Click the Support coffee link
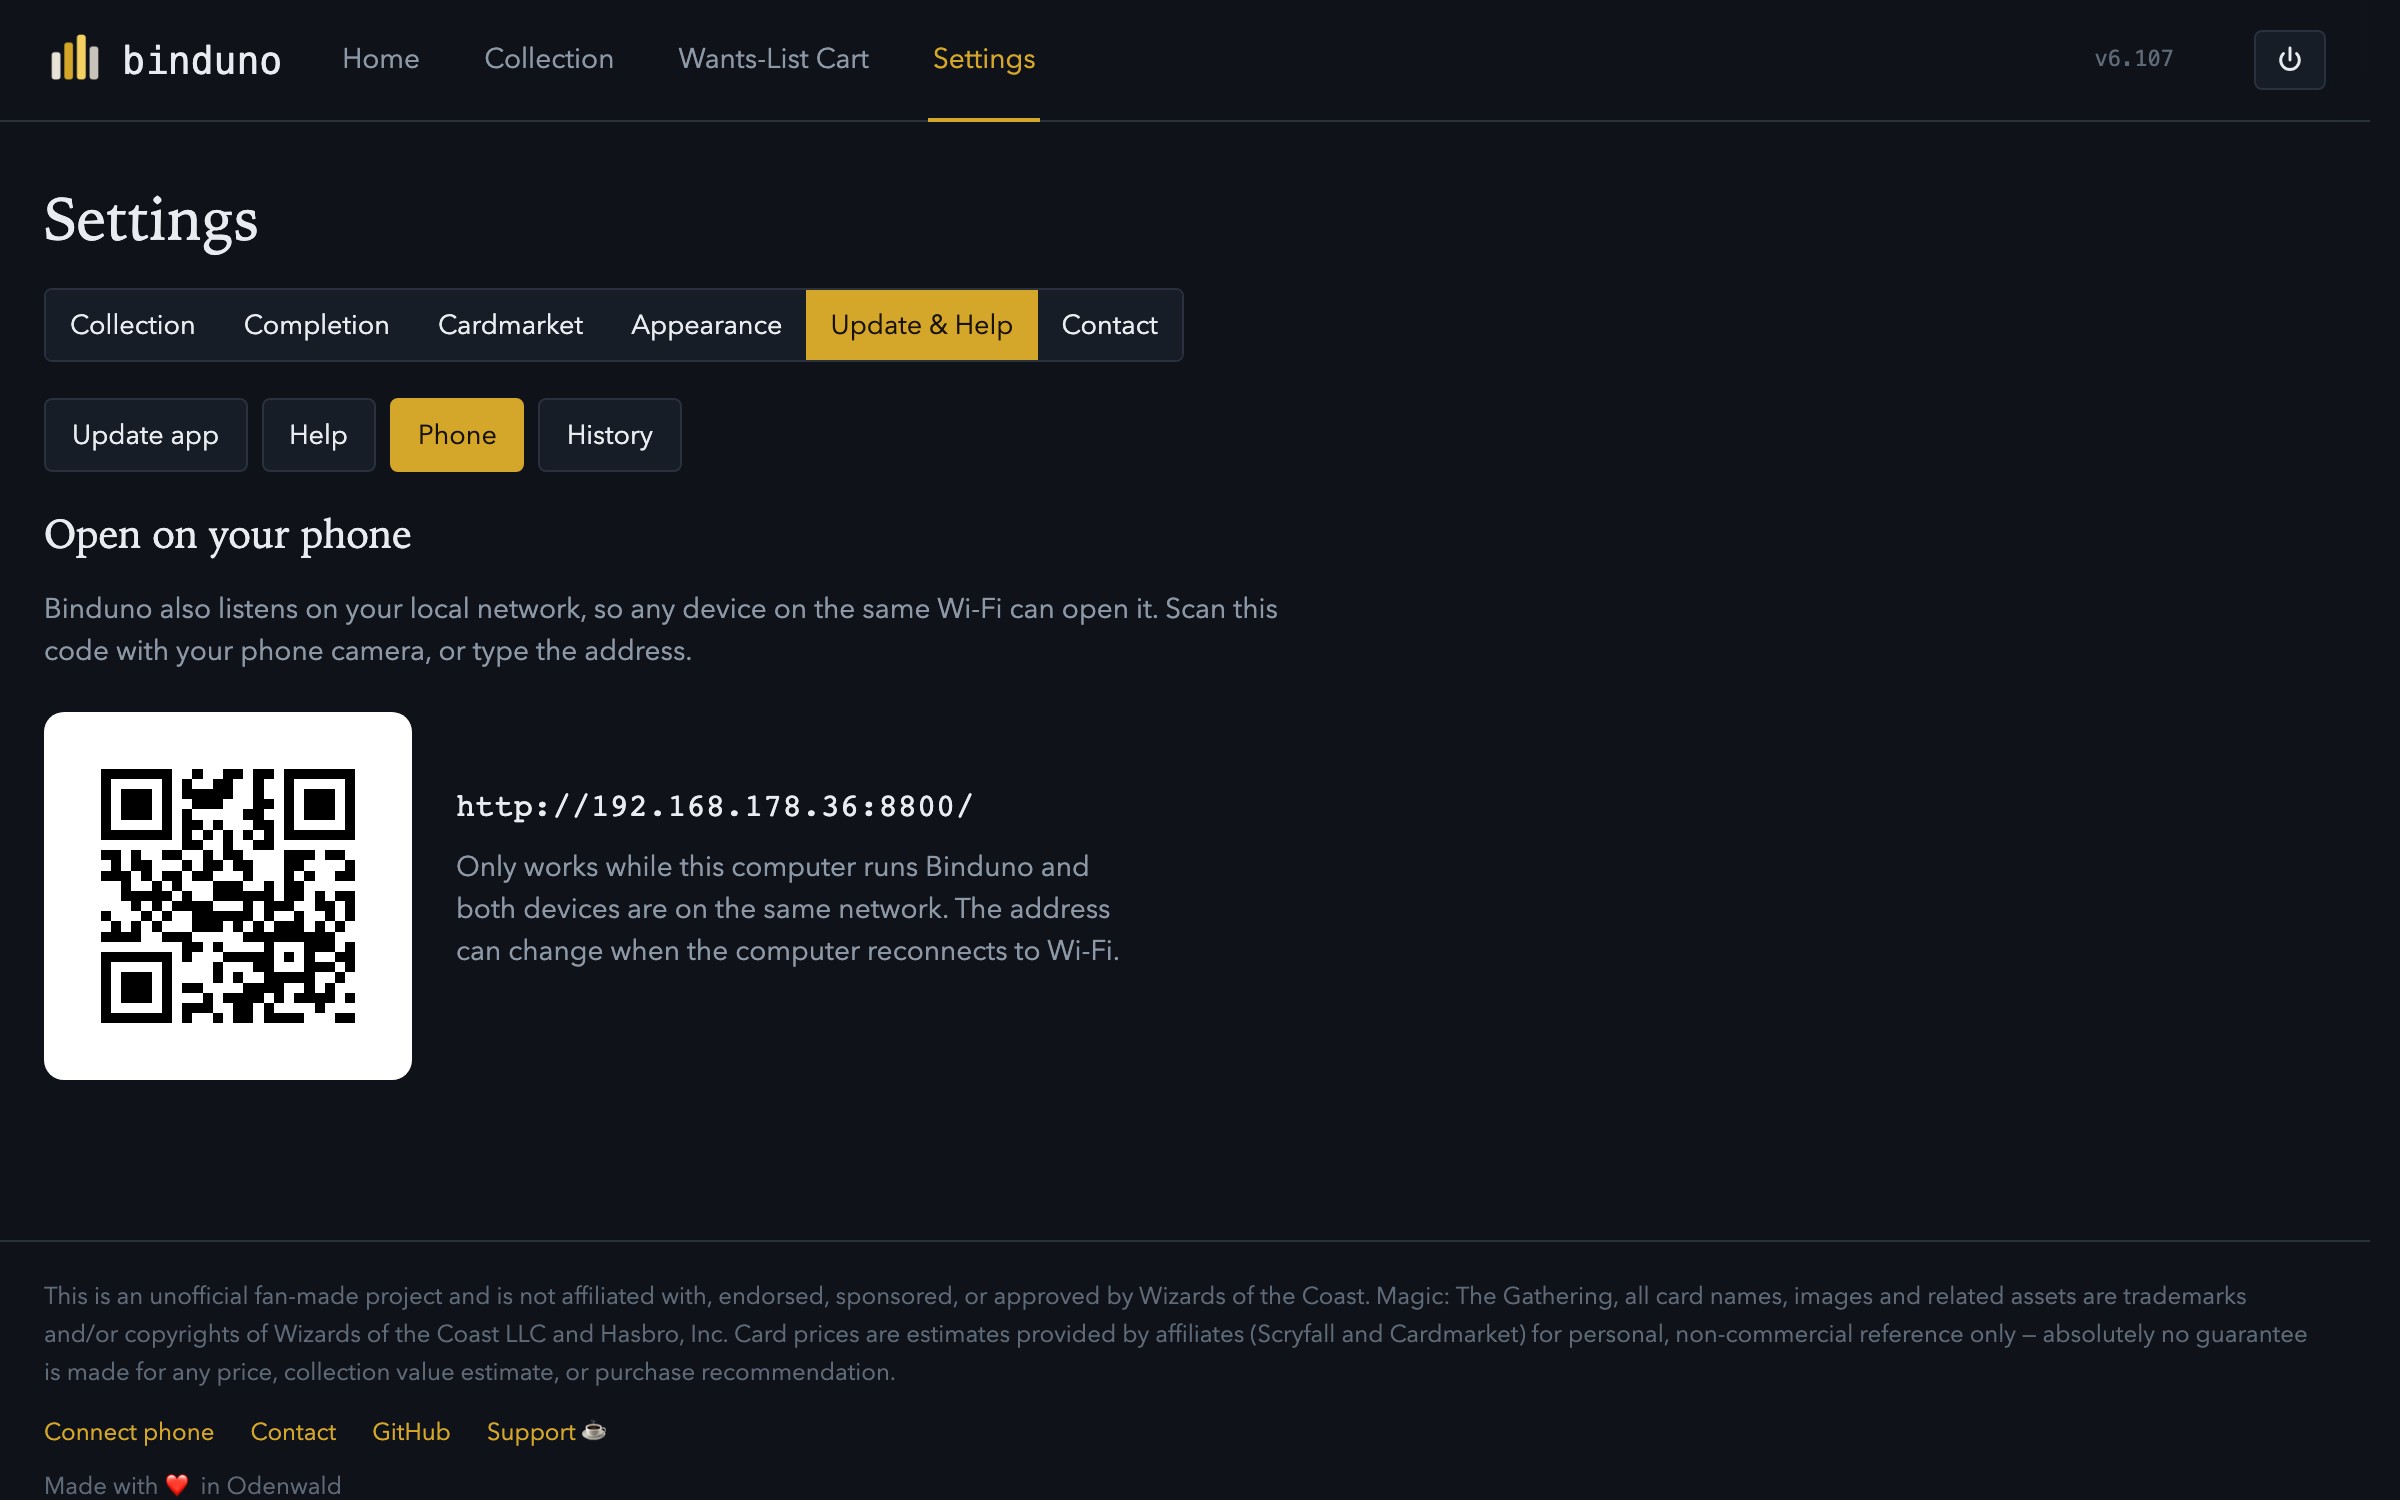2400x1500 pixels. pos(546,1432)
